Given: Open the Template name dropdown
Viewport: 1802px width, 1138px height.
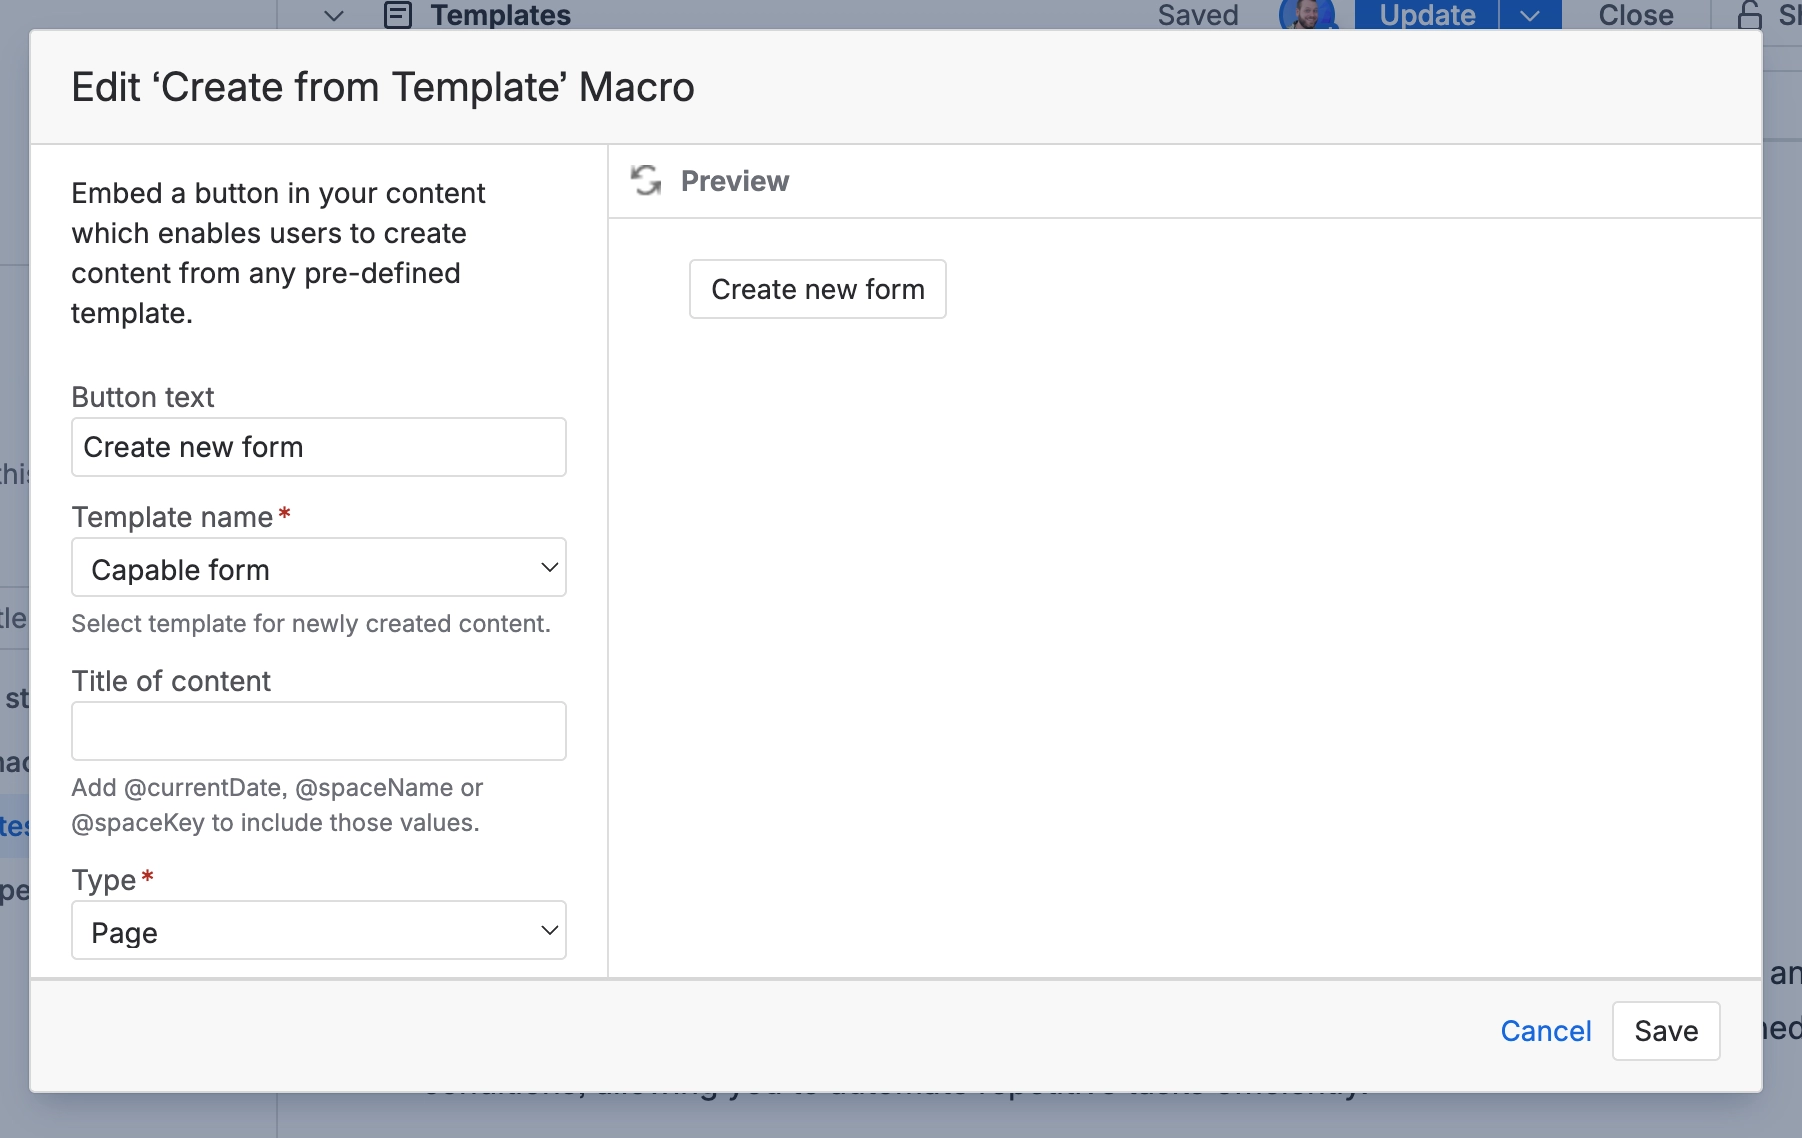Looking at the screenshot, I should (319, 568).
